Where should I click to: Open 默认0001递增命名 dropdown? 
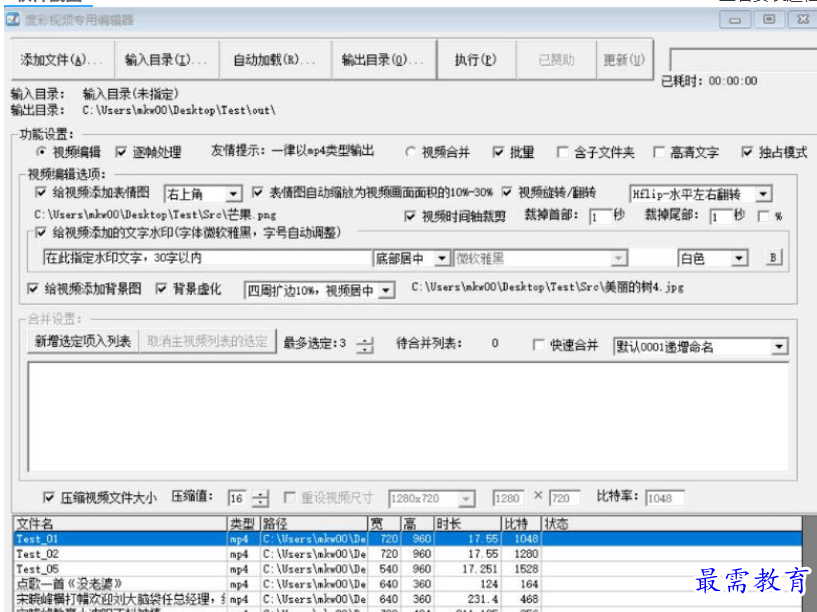tap(701, 347)
